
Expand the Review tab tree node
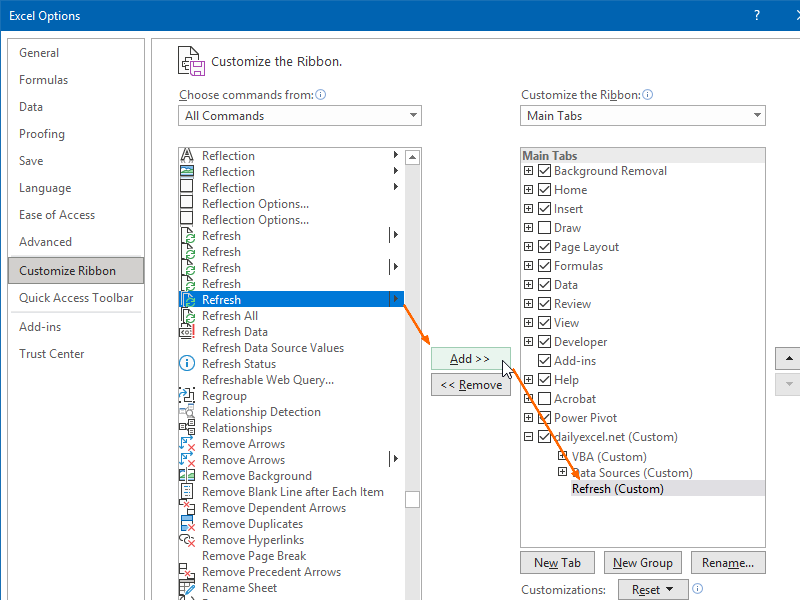point(529,304)
